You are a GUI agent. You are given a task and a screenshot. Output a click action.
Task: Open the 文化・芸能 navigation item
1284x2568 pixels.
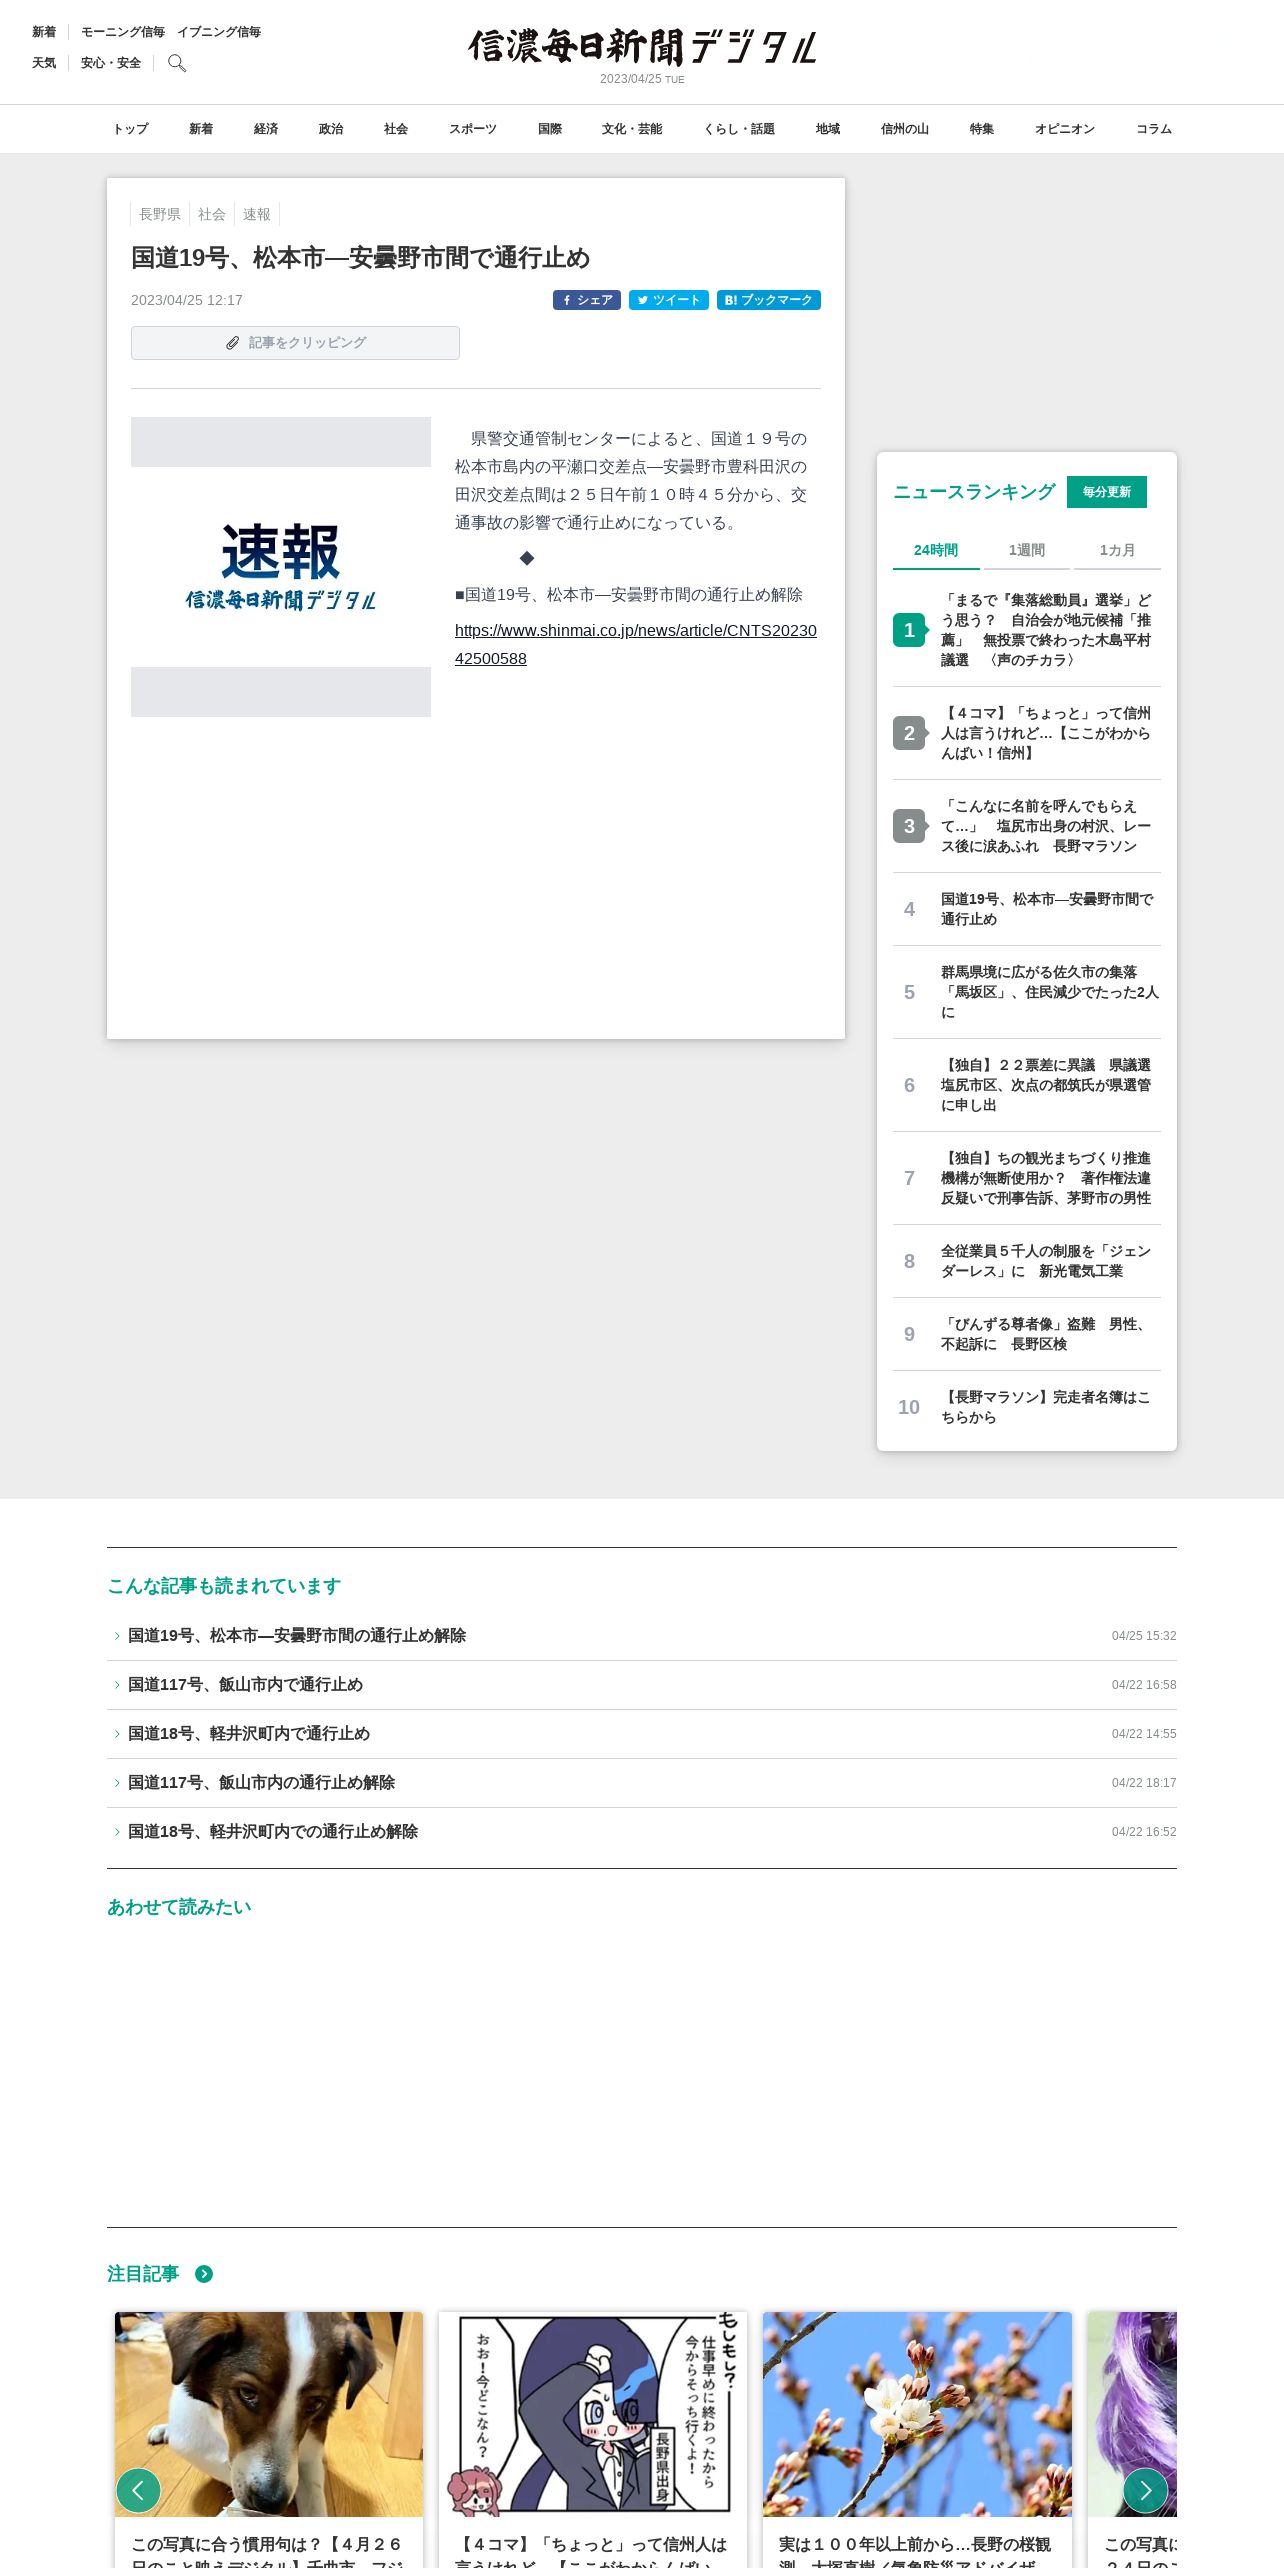tap(632, 129)
